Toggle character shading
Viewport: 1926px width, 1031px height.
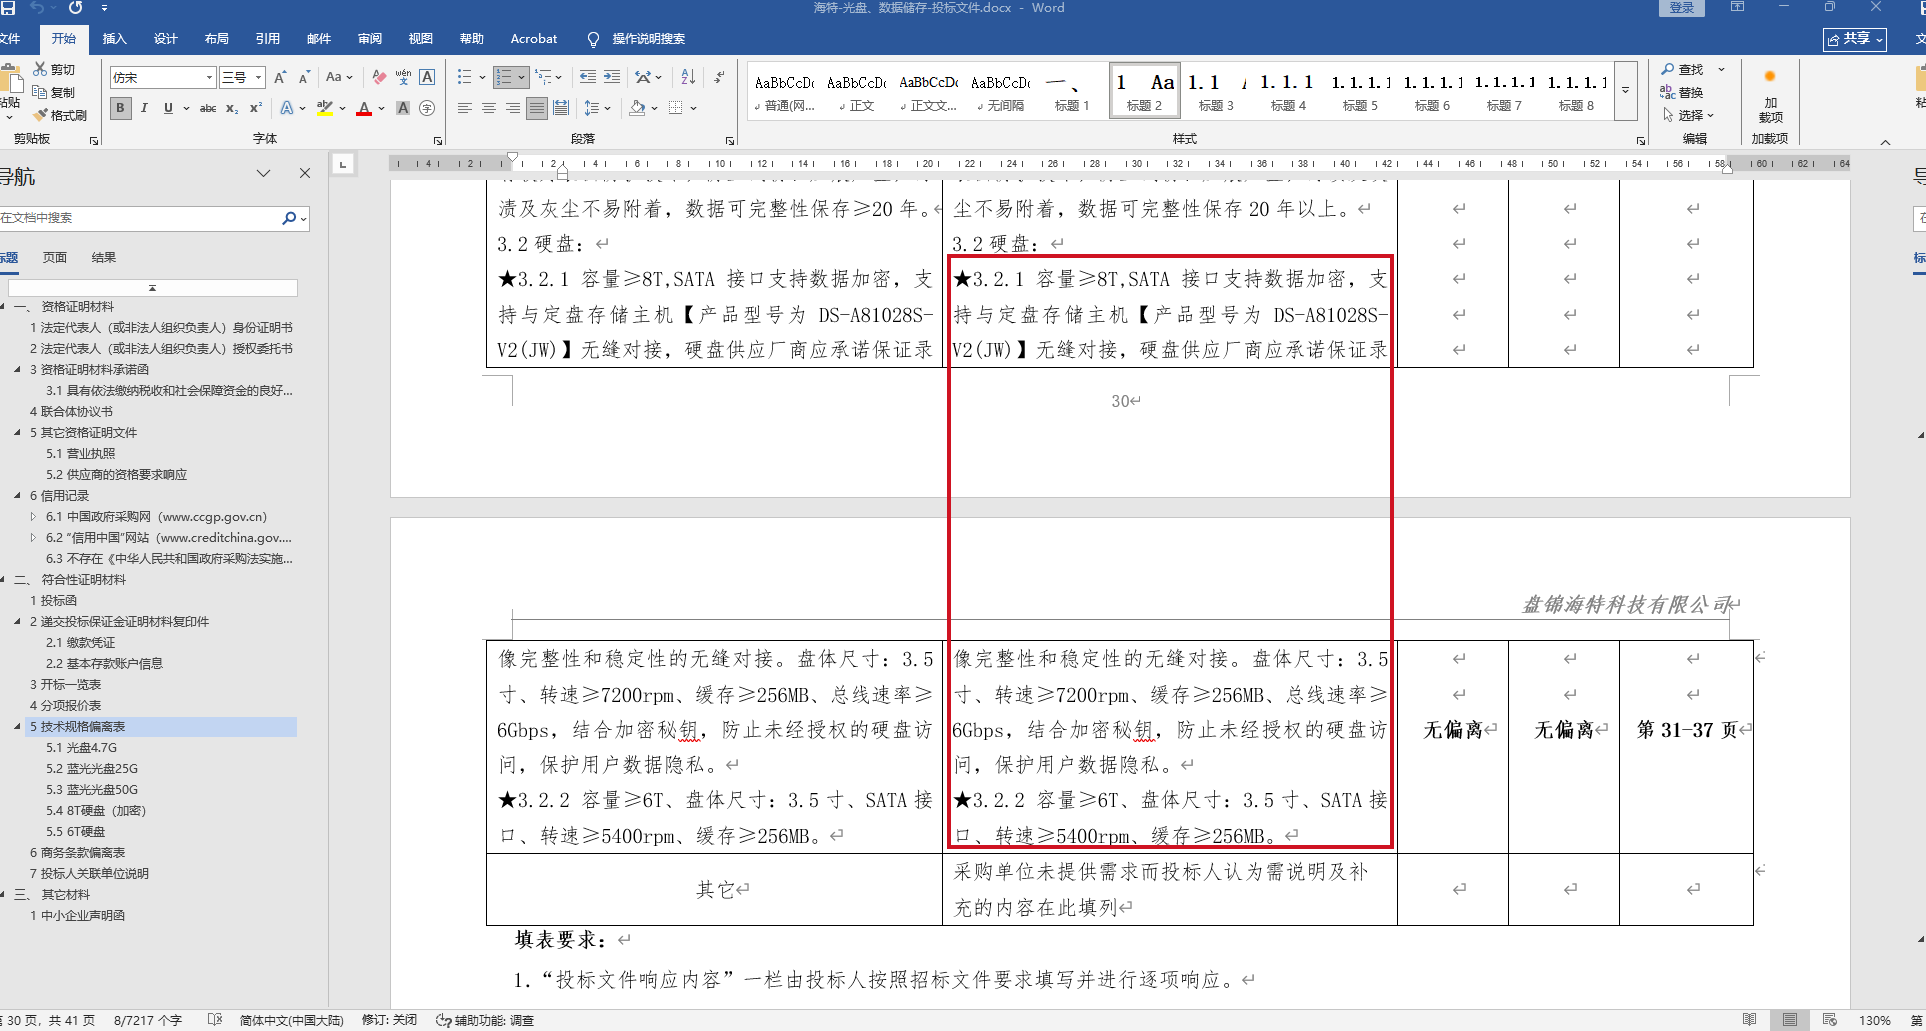click(403, 108)
